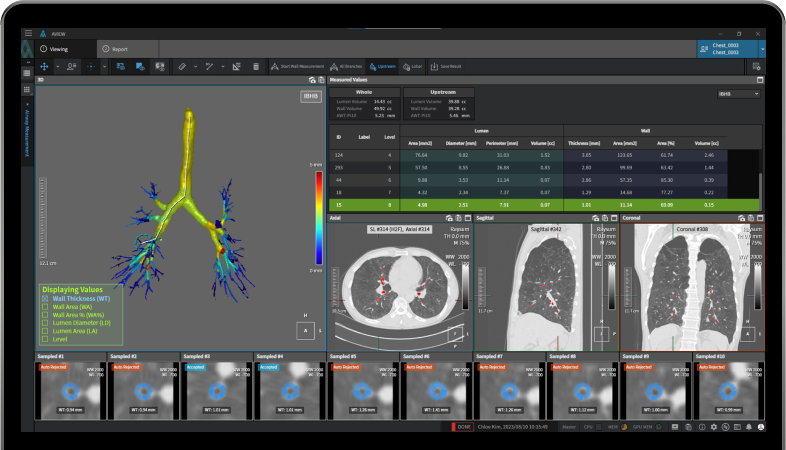The width and height of the screenshot is (786, 450).
Task: Open the IBHB dropdown in Measured Values
Action: [738, 94]
